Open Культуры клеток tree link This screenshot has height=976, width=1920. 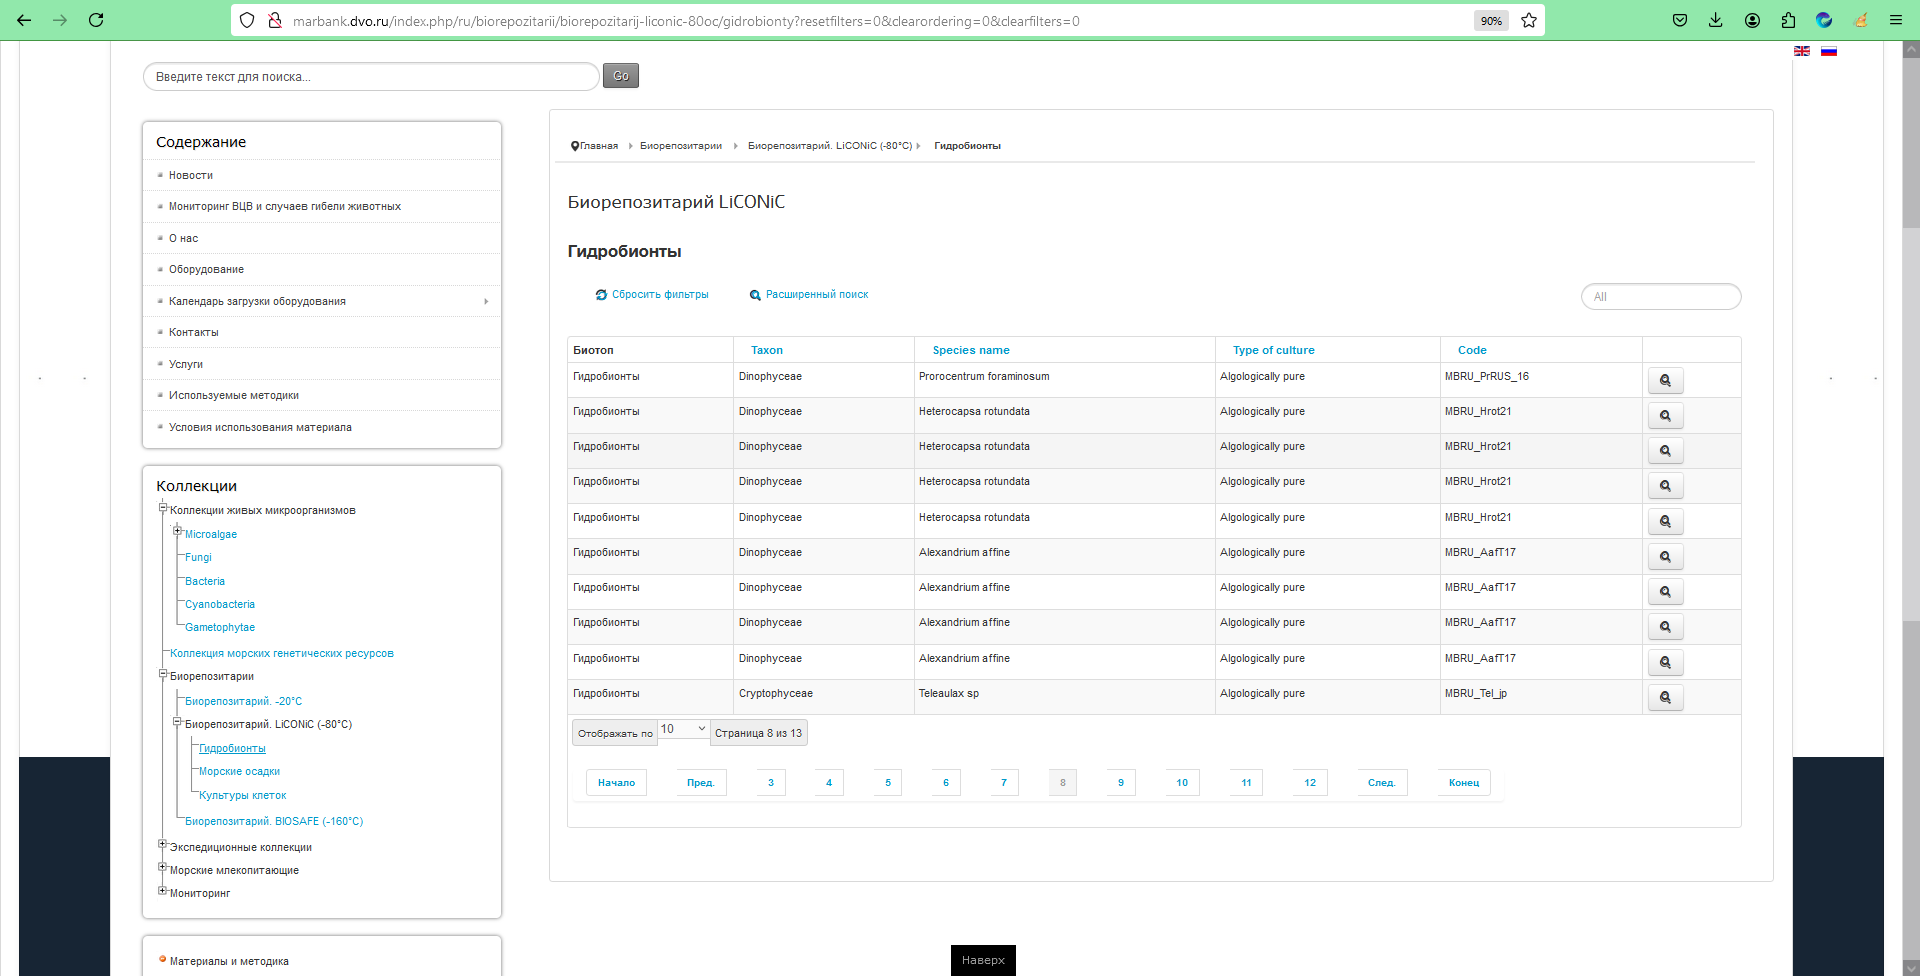click(x=242, y=796)
